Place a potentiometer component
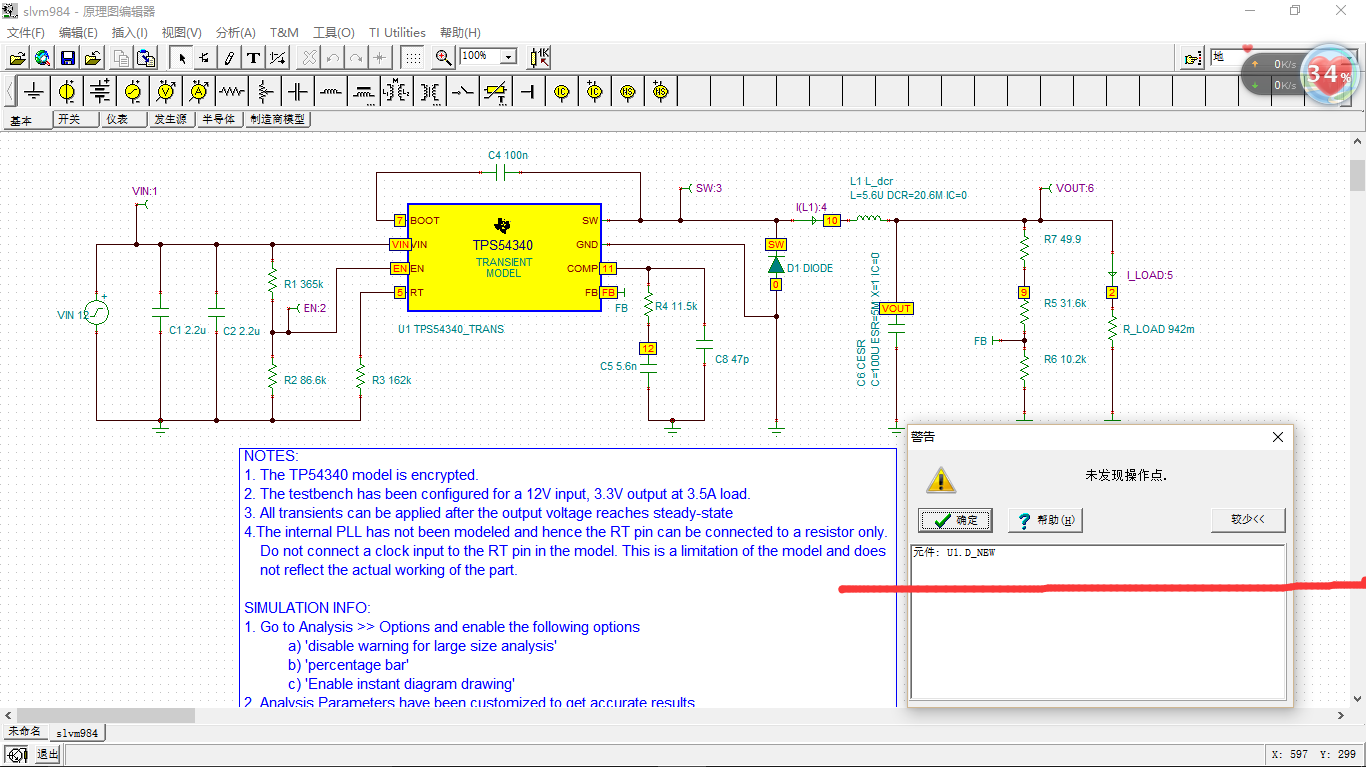Viewport: 1366px width, 767px height. 264,92
